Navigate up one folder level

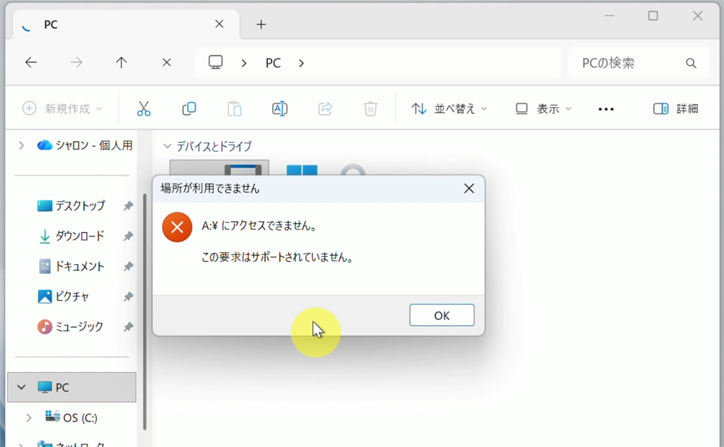click(x=121, y=62)
